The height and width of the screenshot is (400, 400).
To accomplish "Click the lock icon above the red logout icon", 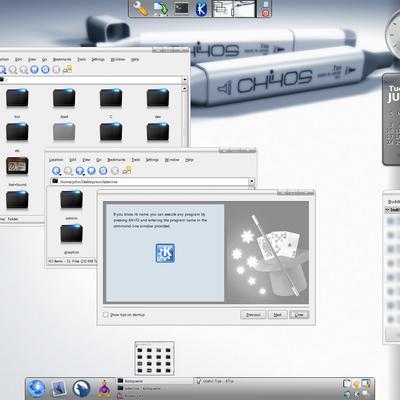I will coord(266,4).
